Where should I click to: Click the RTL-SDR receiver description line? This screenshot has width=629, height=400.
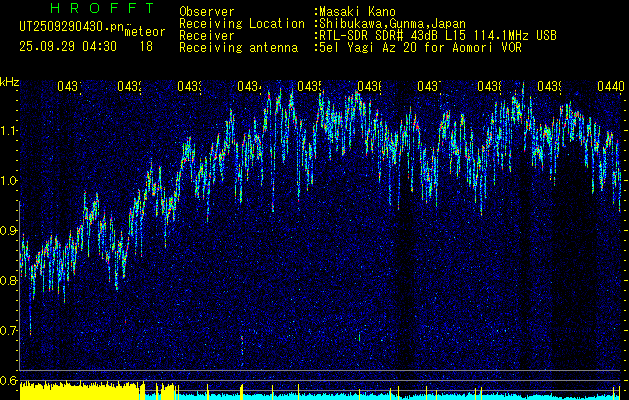click(x=437, y=35)
